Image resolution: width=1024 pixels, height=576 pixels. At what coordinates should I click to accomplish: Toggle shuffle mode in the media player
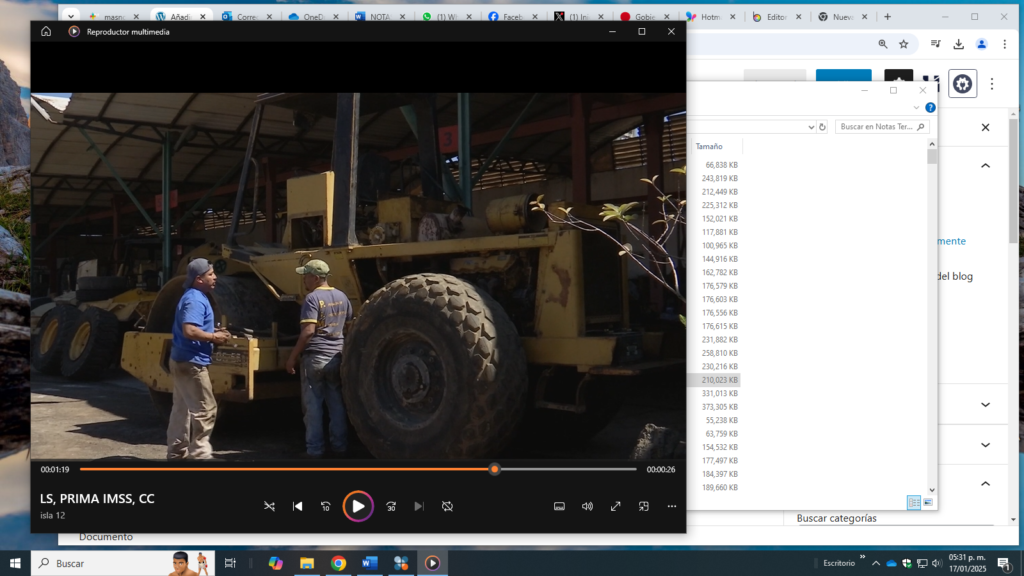pos(269,506)
